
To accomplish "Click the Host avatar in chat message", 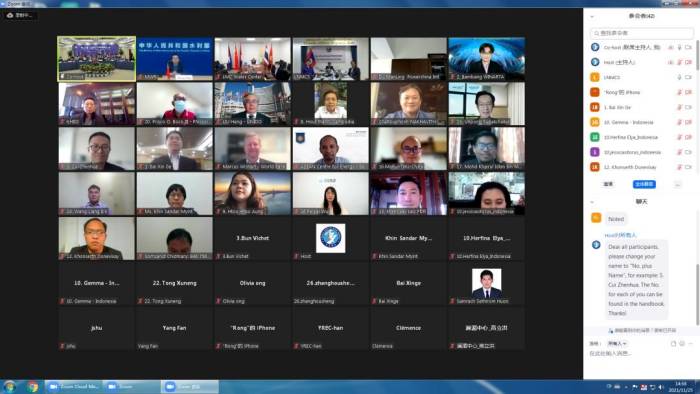I will [x=596, y=245].
